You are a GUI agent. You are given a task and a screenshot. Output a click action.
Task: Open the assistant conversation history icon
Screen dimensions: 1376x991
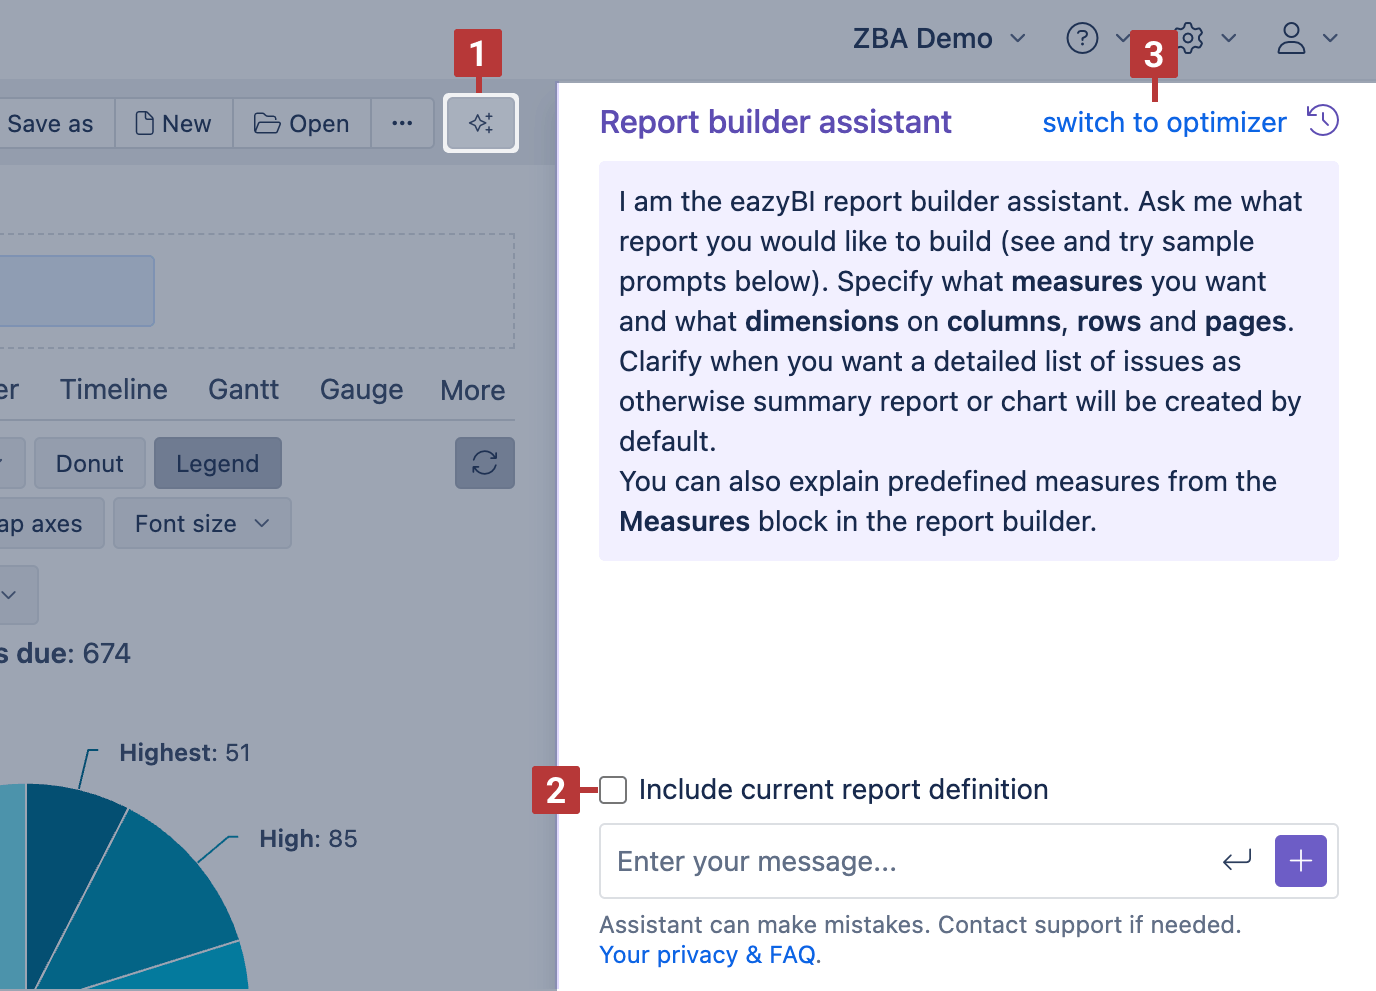(1322, 120)
